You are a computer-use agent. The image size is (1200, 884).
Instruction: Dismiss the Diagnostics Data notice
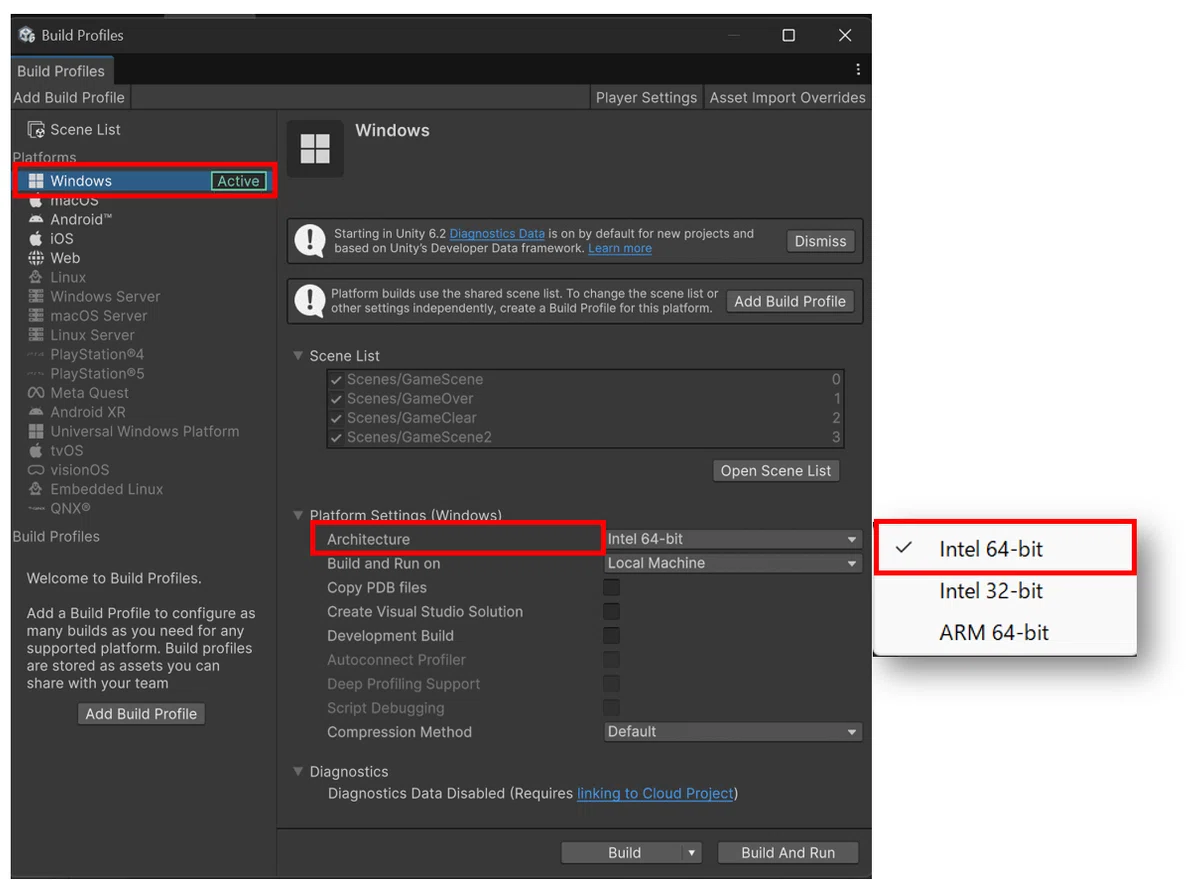click(820, 241)
